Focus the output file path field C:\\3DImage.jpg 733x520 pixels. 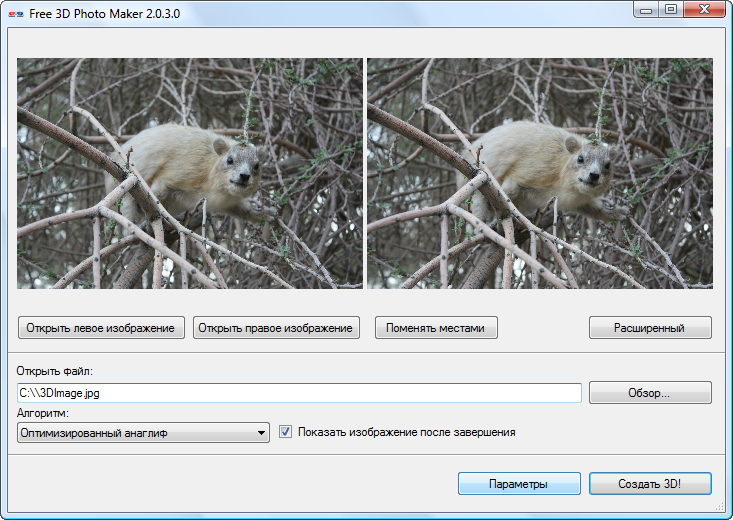coord(299,393)
